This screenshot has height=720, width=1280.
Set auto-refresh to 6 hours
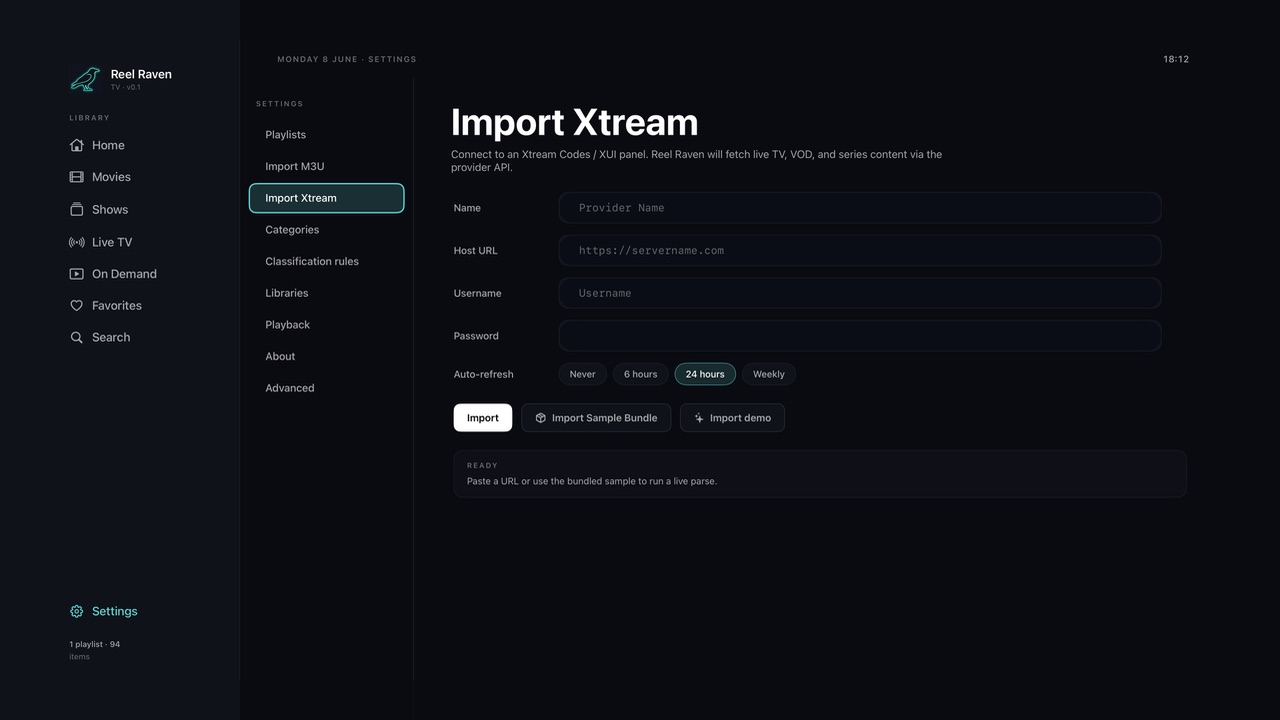tap(640, 374)
